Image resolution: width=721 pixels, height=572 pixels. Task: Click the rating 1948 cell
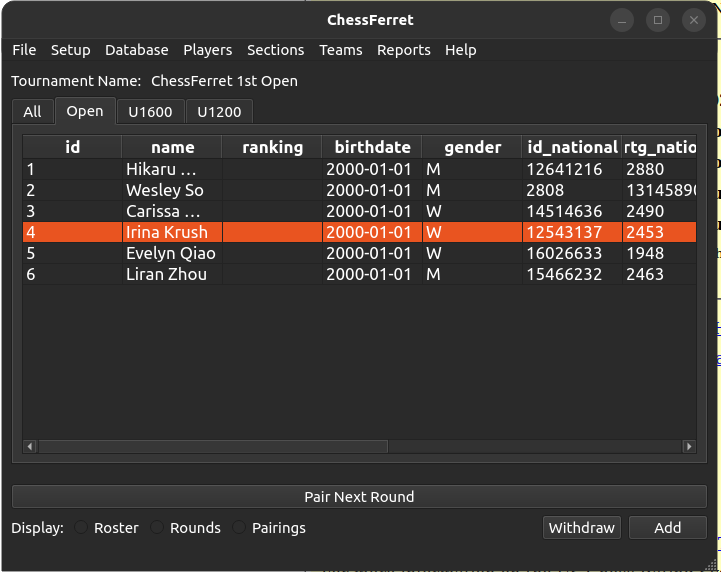[659, 253]
